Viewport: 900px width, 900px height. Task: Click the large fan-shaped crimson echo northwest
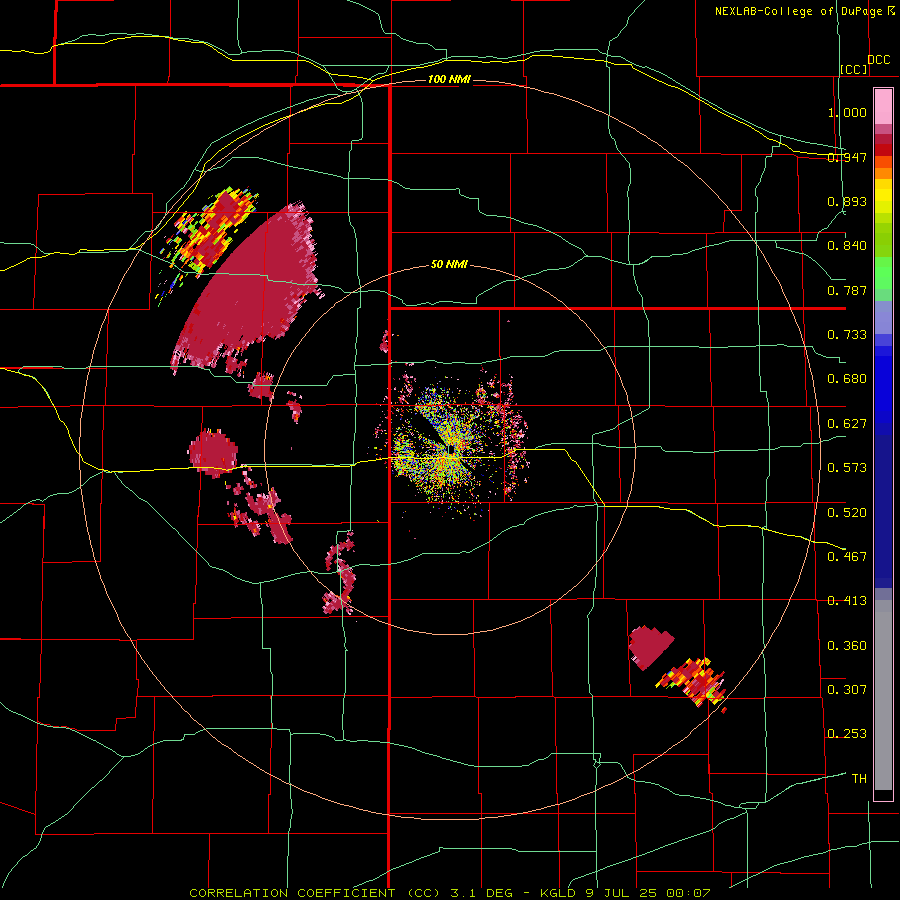[x=253, y=287]
